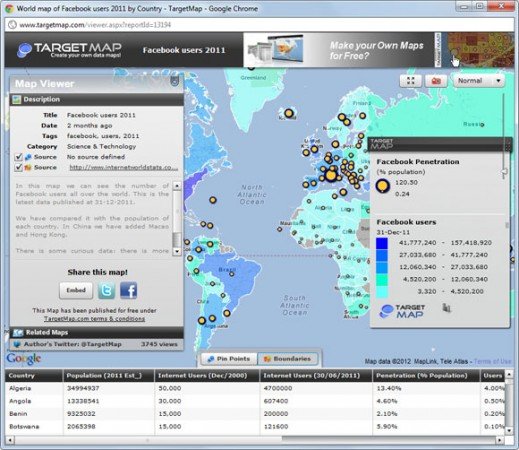The image size is (519, 450).
Task: Switch to the Pin Points tab
Action: (229, 359)
